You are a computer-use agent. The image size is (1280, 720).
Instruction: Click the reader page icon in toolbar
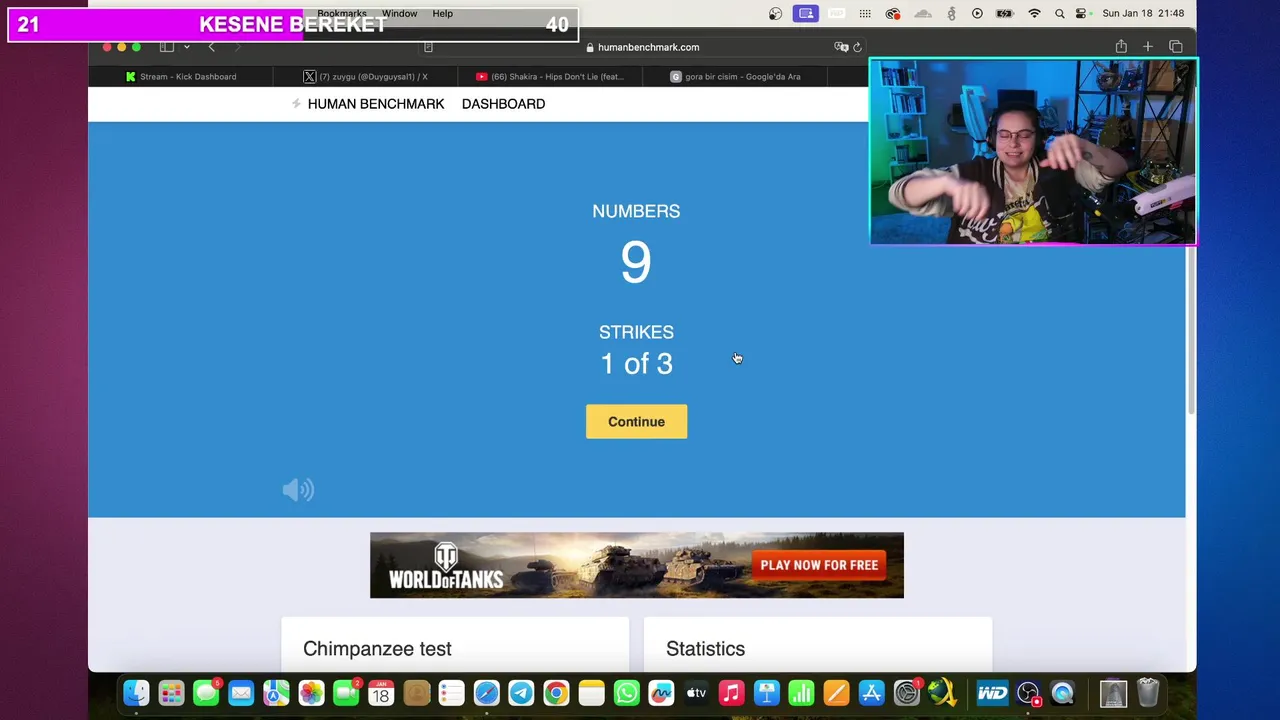click(428, 47)
